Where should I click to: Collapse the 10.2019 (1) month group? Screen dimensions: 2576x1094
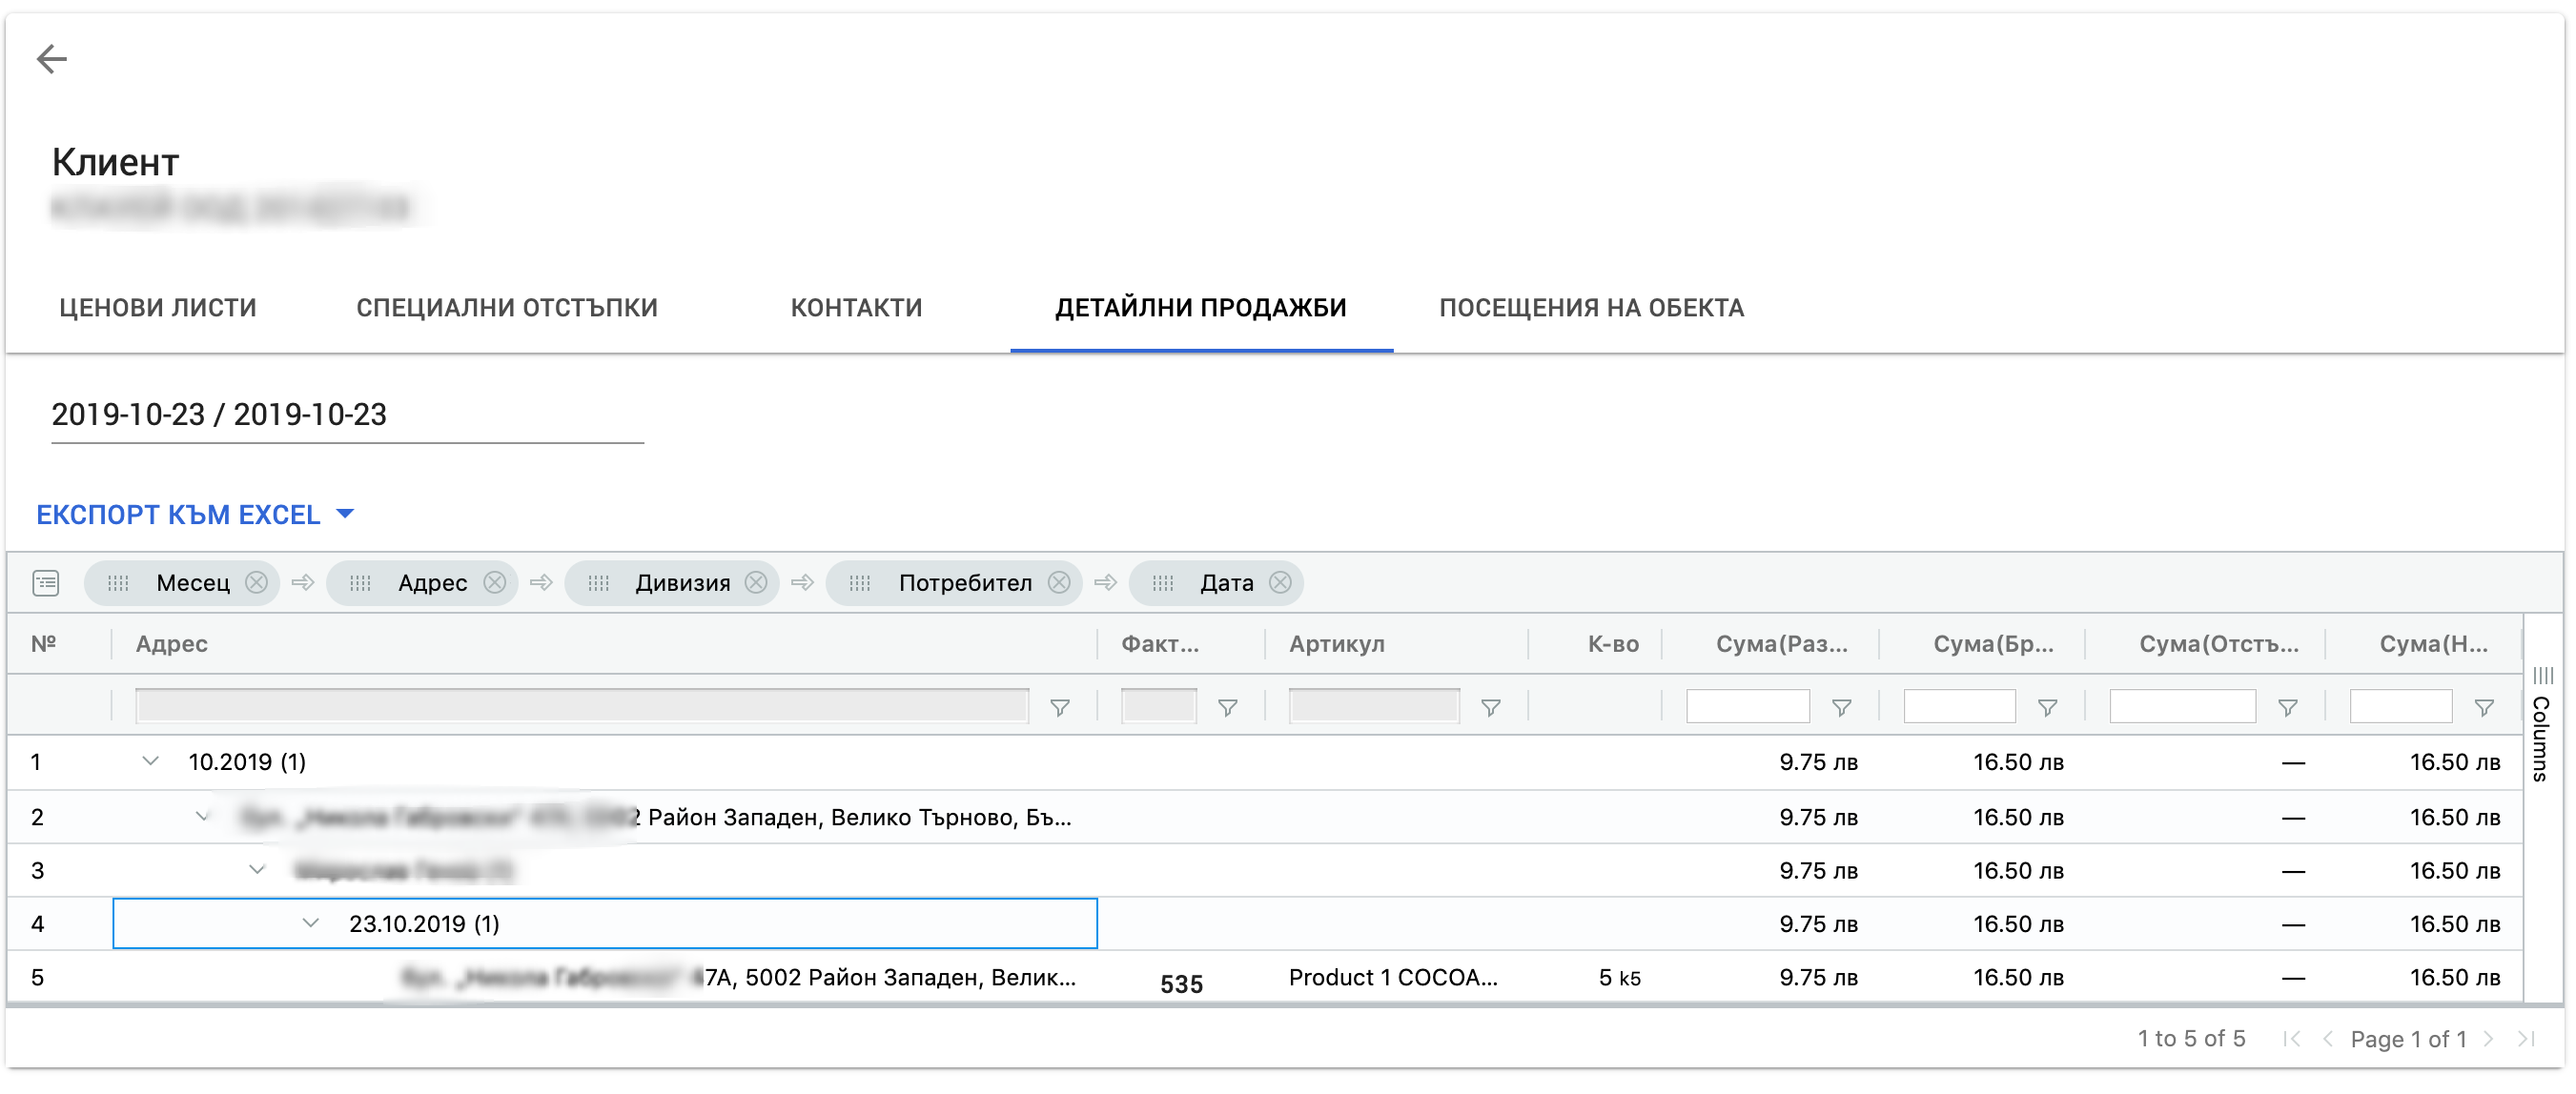(x=151, y=761)
